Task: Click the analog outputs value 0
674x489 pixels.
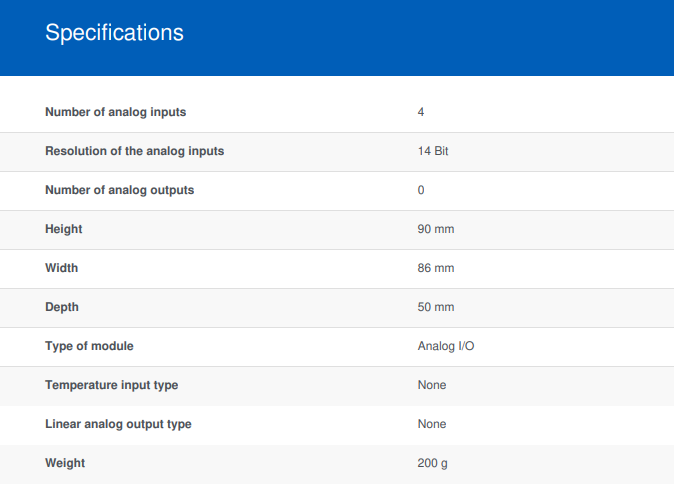Action: [x=421, y=190]
